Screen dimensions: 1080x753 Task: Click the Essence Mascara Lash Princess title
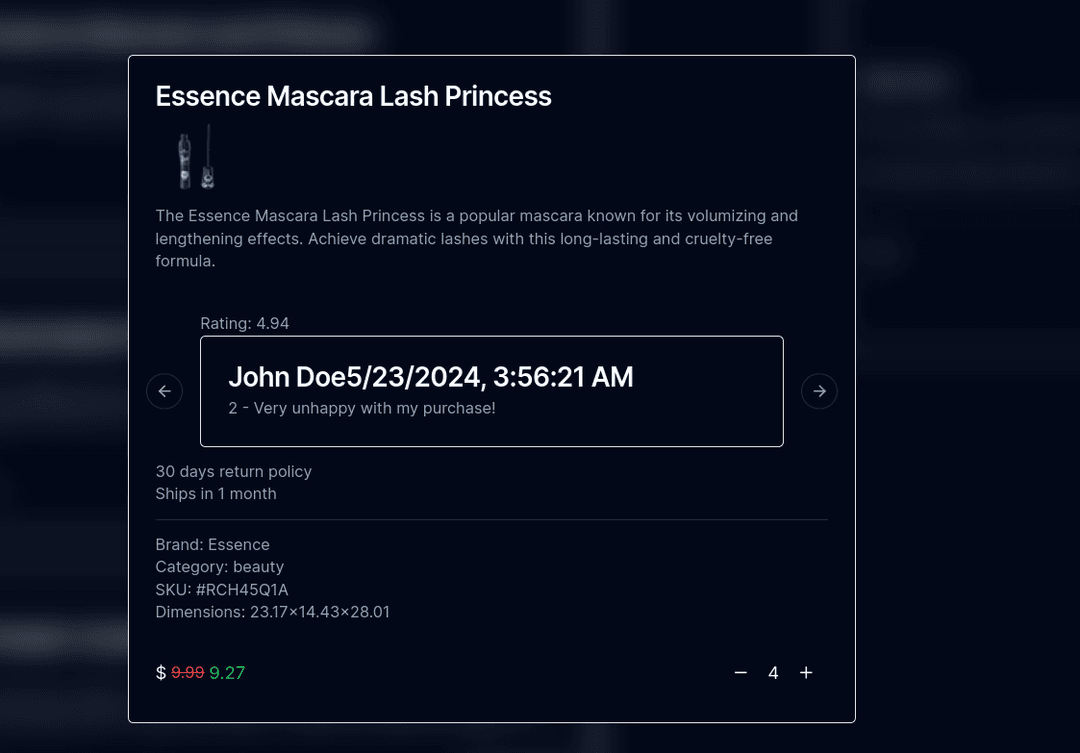(x=353, y=96)
